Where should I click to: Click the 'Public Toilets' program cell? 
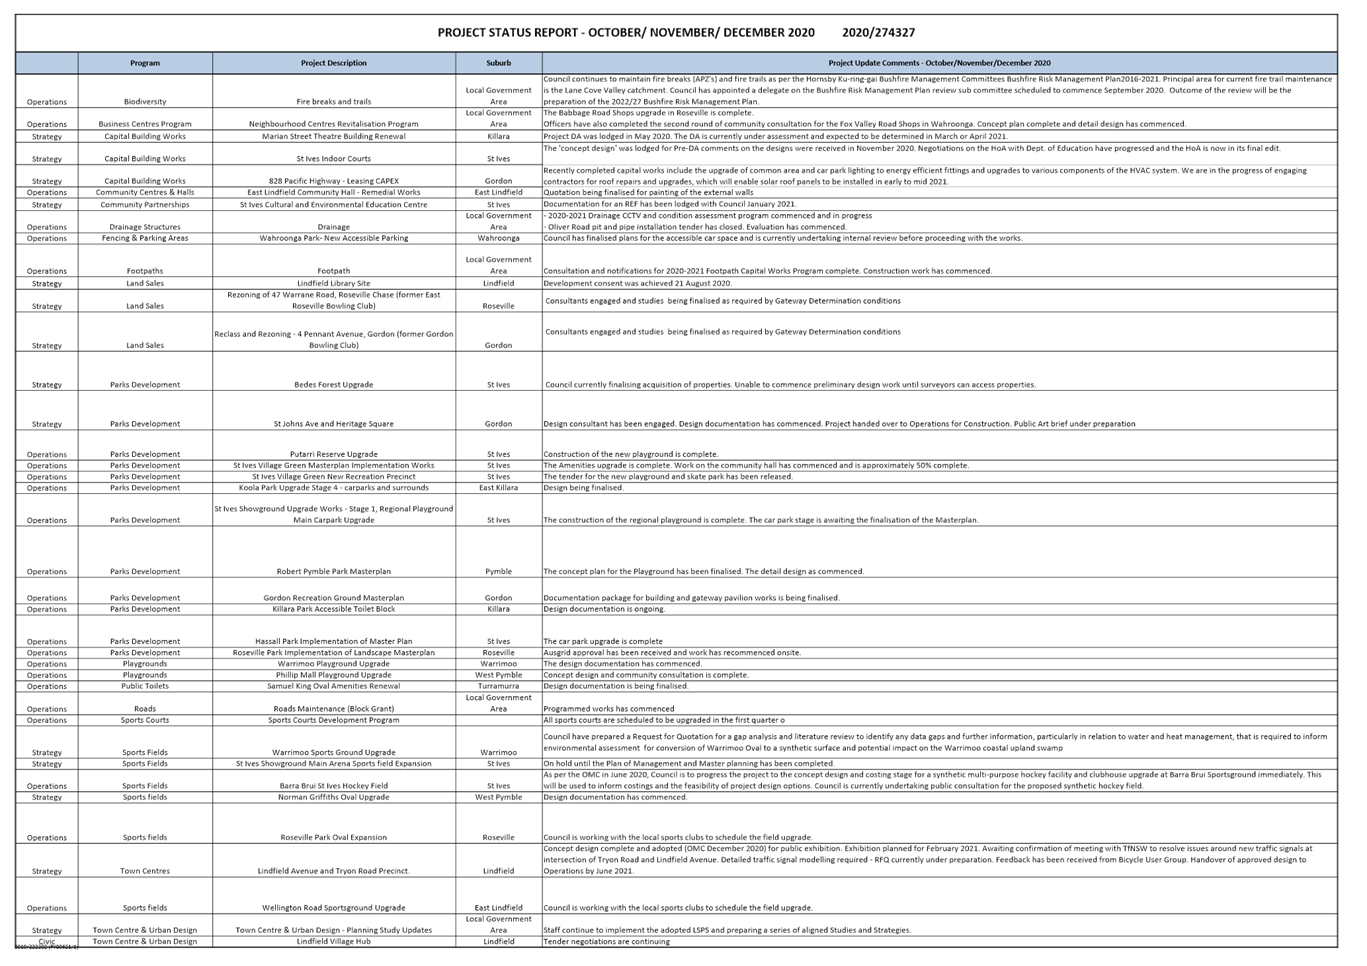coord(145,686)
